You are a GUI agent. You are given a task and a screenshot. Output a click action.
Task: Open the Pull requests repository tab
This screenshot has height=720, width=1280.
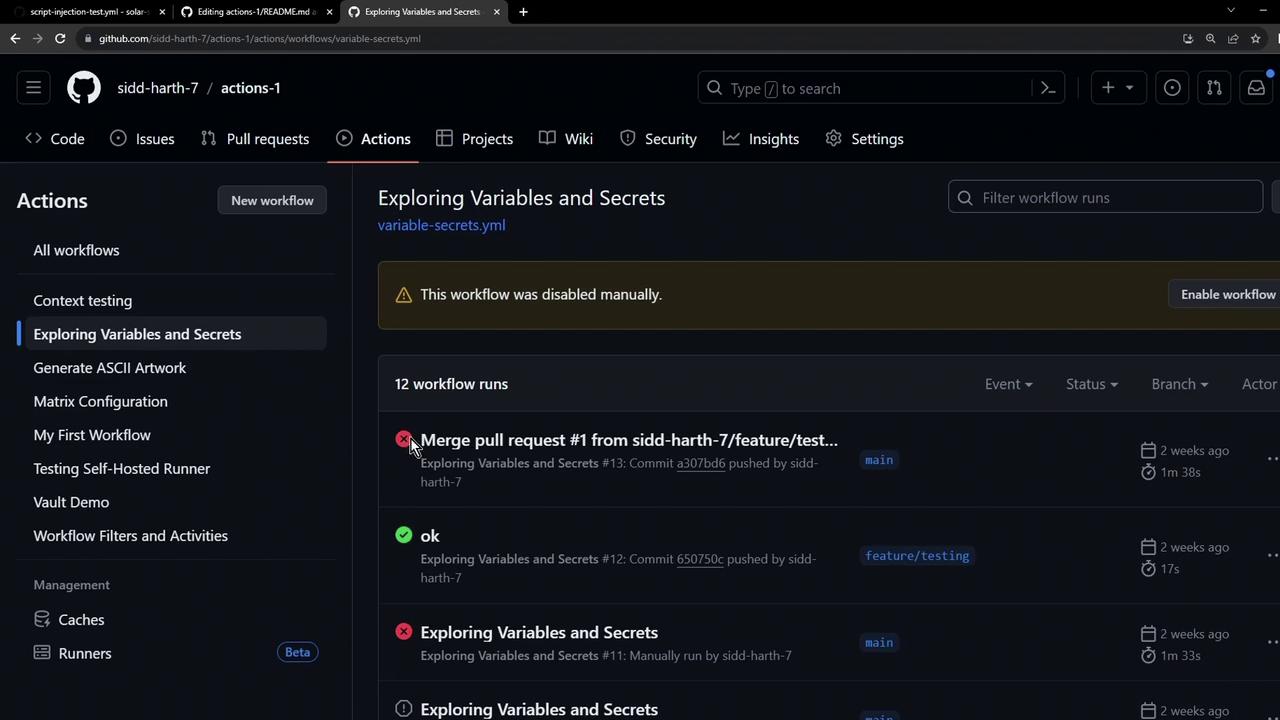pyautogui.click(x=255, y=139)
